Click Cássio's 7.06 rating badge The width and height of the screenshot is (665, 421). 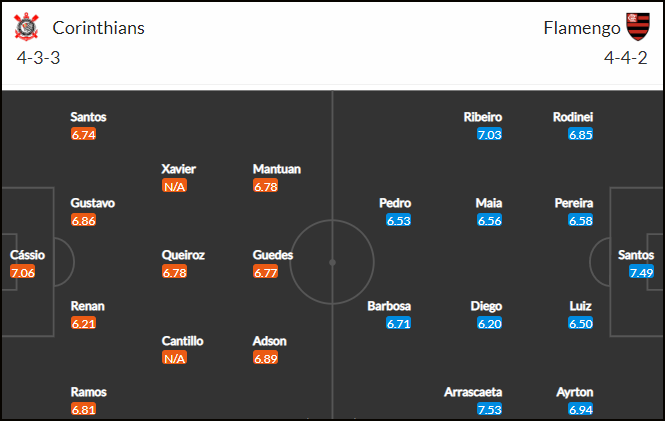coord(23,272)
